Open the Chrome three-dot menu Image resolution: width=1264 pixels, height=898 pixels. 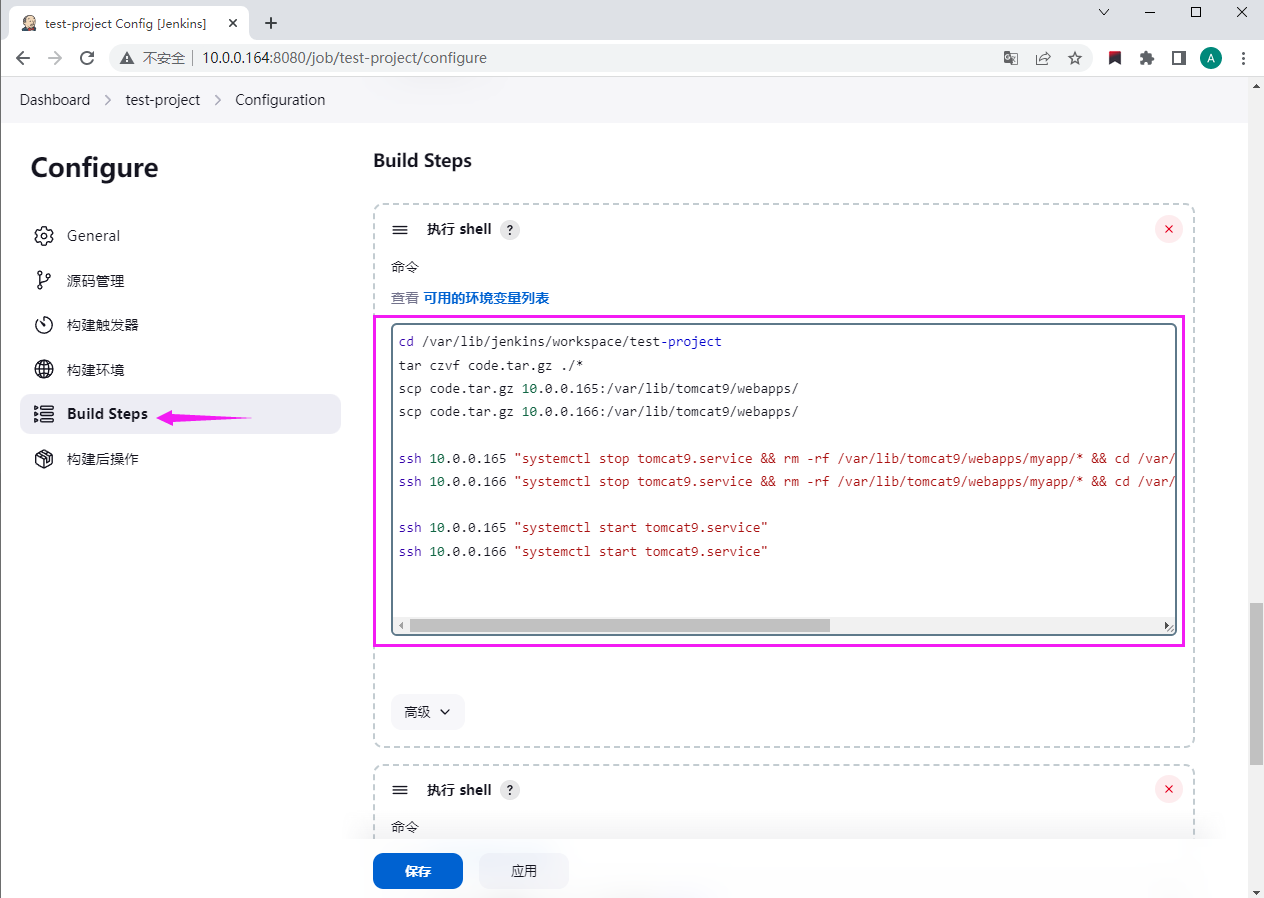(1244, 58)
